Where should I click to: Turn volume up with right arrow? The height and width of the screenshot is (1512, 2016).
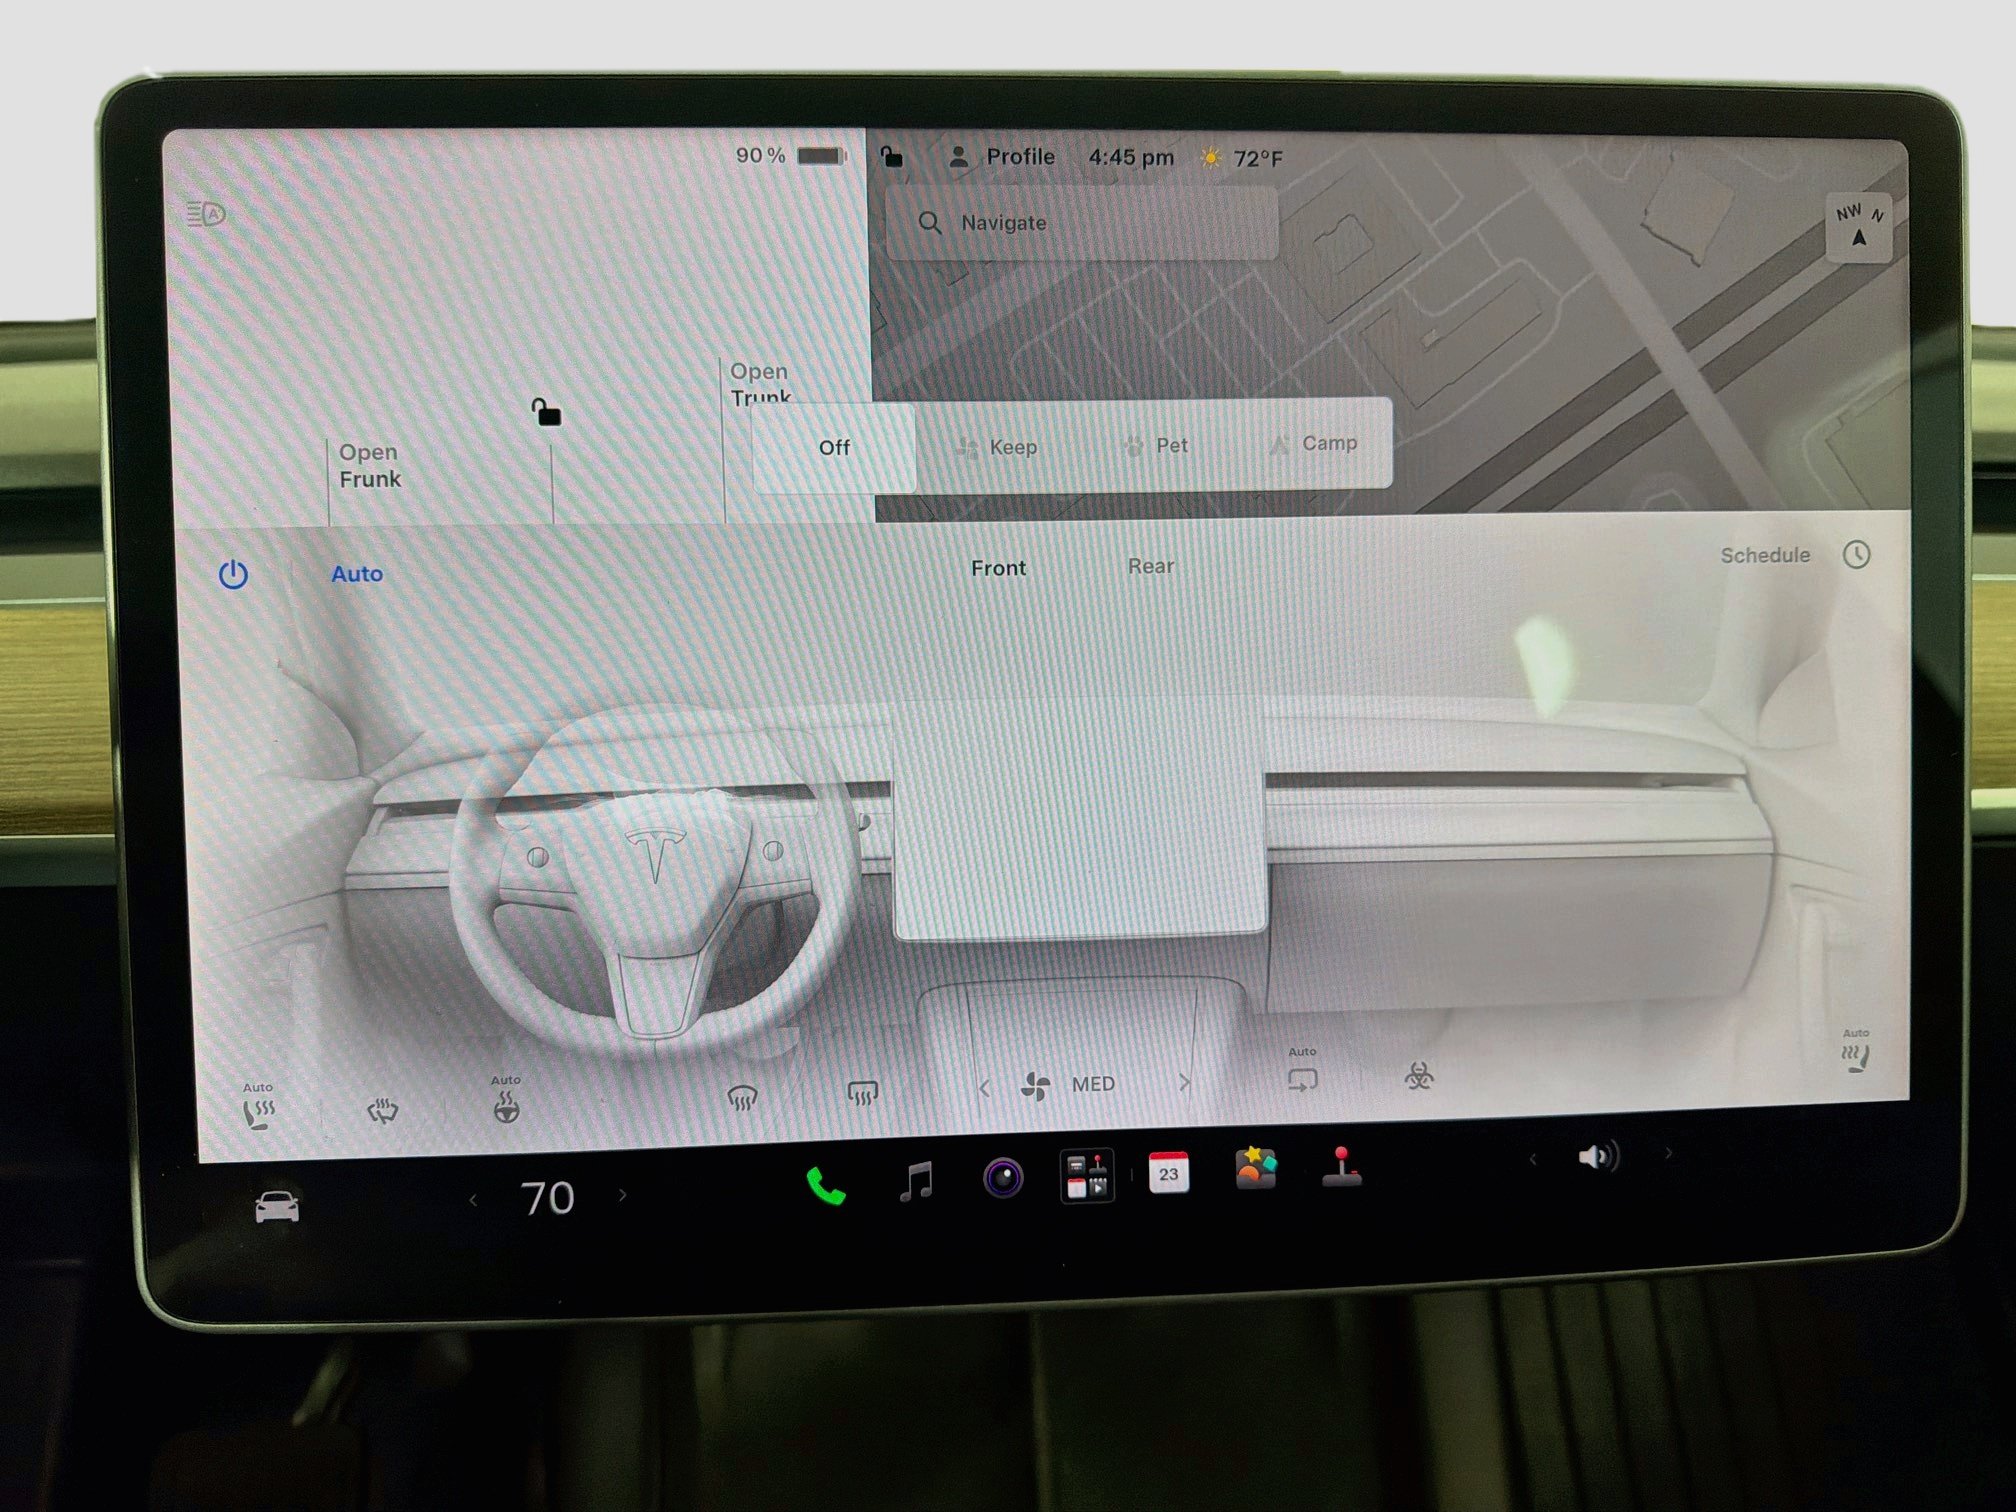click(x=1669, y=1153)
